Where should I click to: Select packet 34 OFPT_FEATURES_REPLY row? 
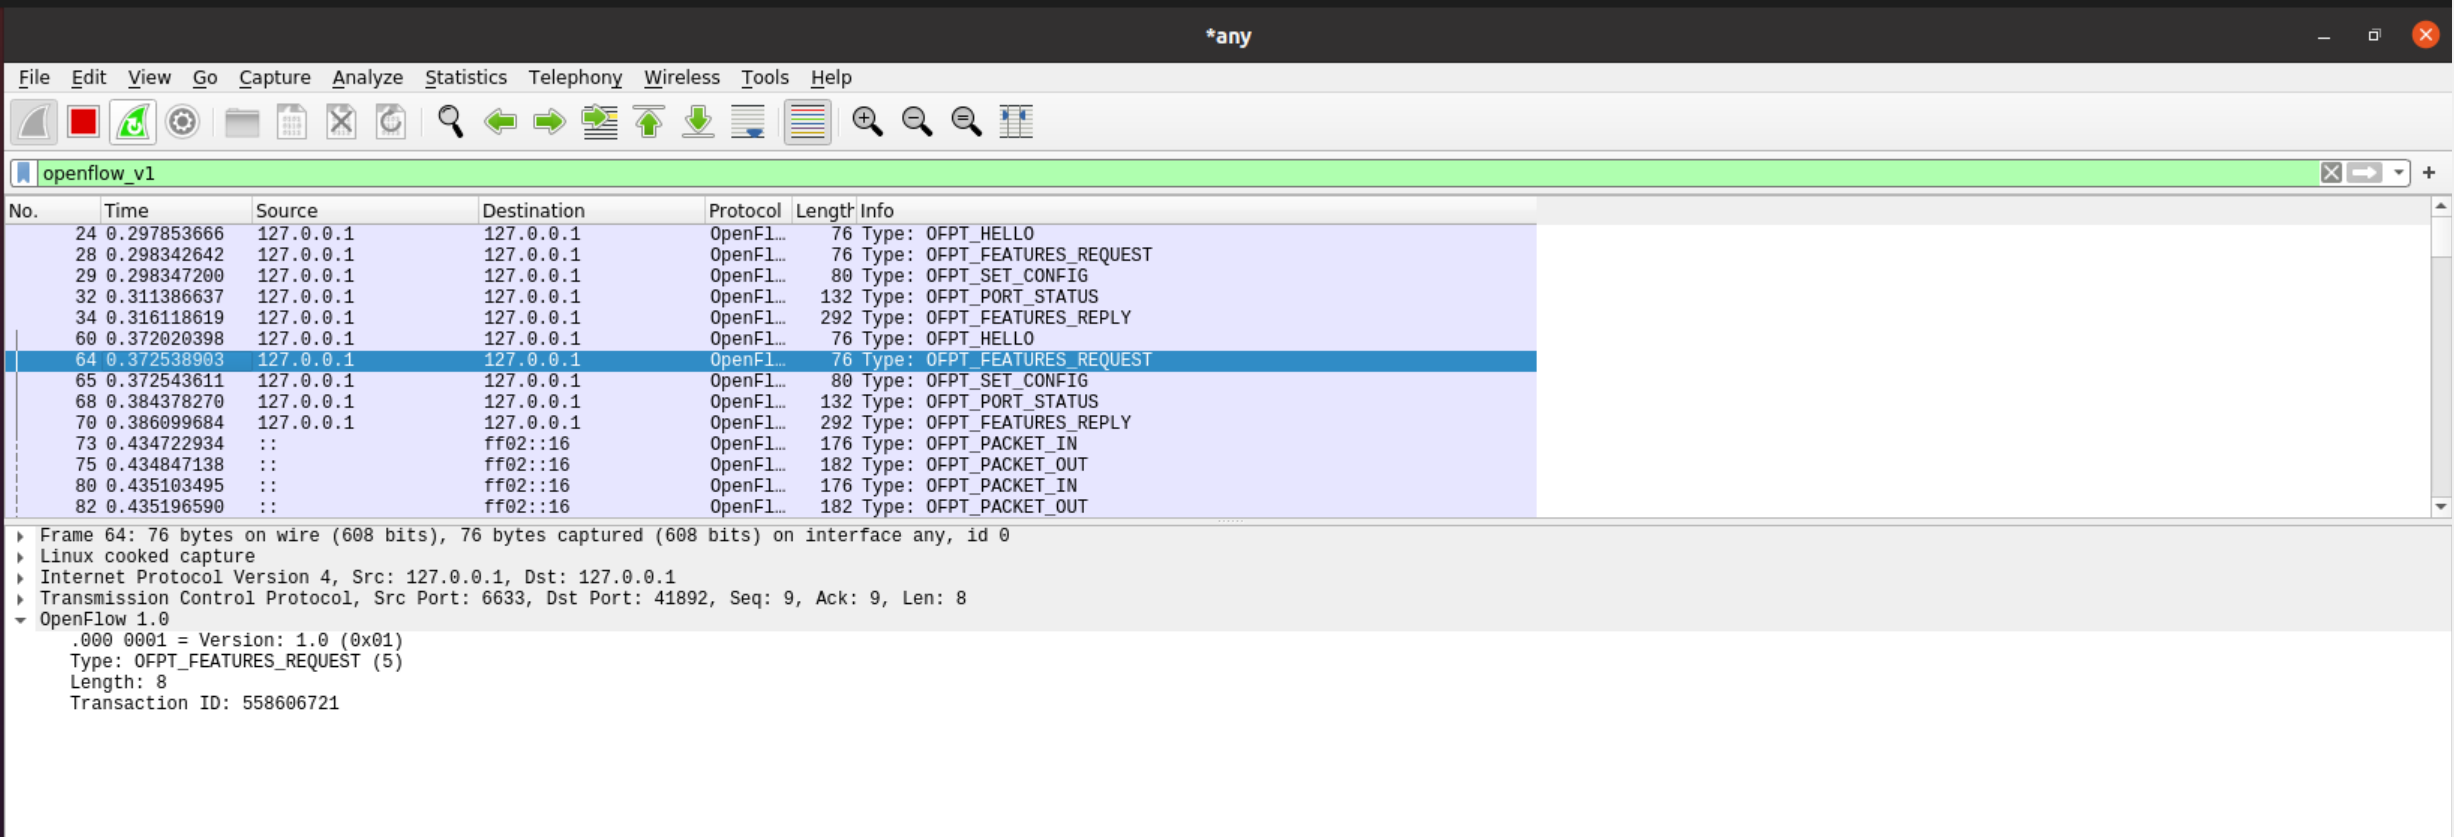click(770, 318)
